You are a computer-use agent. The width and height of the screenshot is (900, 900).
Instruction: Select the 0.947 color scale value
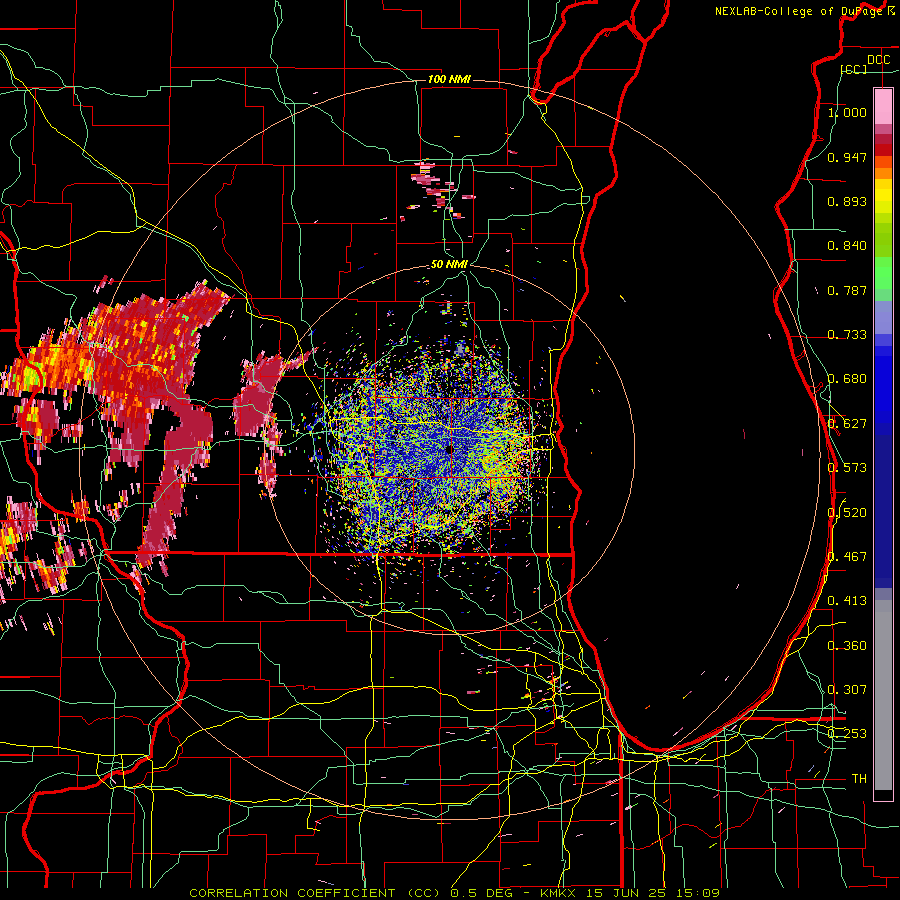pyautogui.click(x=847, y=157)
